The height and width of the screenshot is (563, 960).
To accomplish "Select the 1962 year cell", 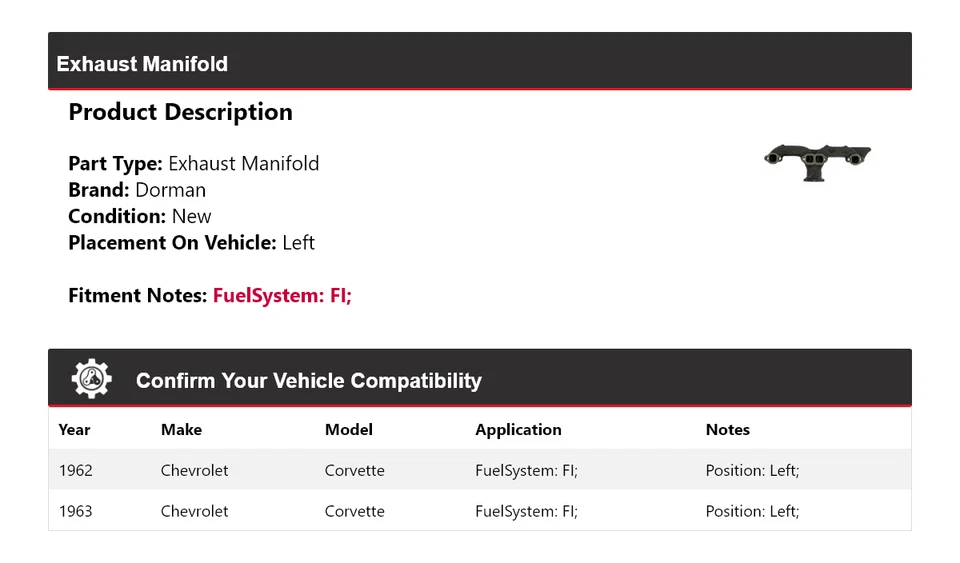I will coord(75,470).
